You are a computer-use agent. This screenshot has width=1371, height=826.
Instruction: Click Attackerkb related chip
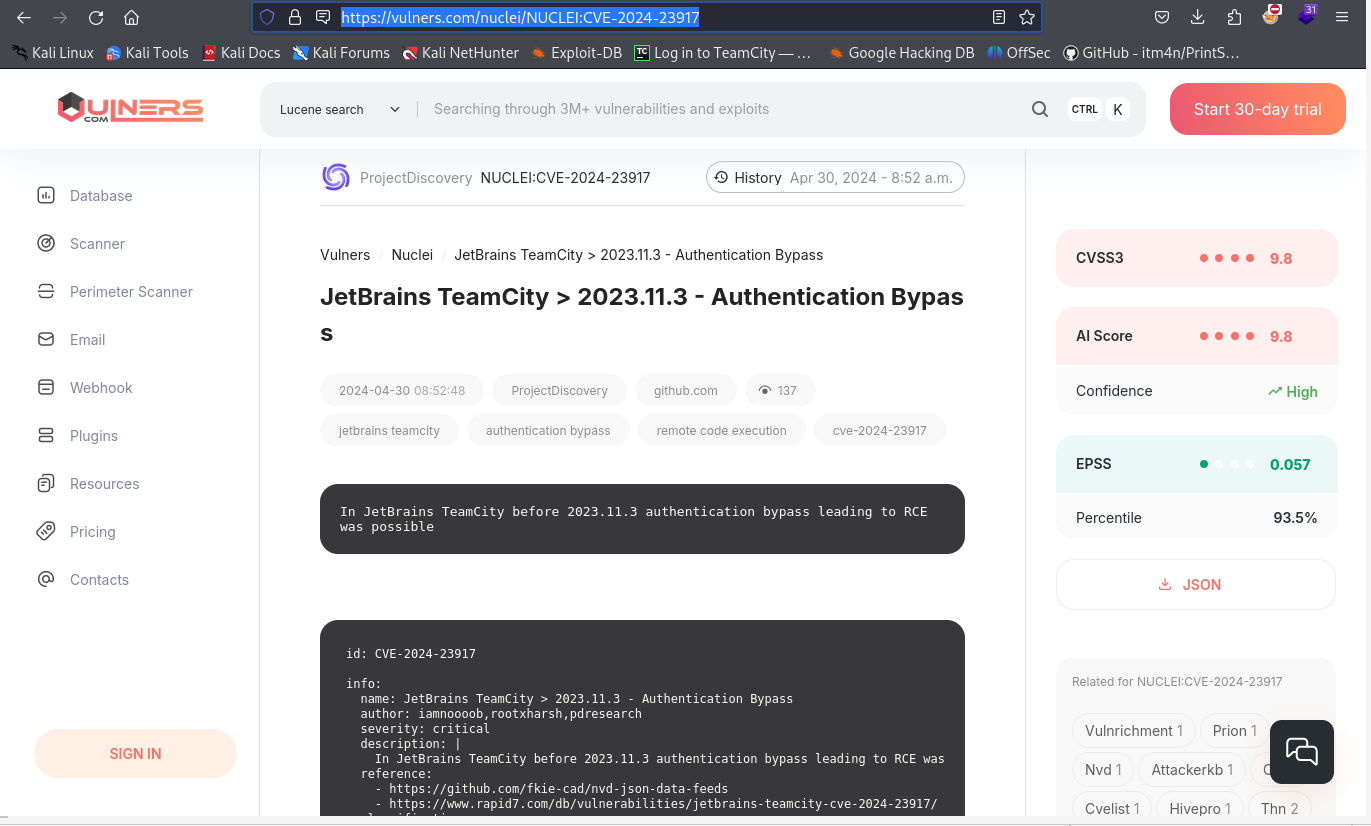[1192, 770]
